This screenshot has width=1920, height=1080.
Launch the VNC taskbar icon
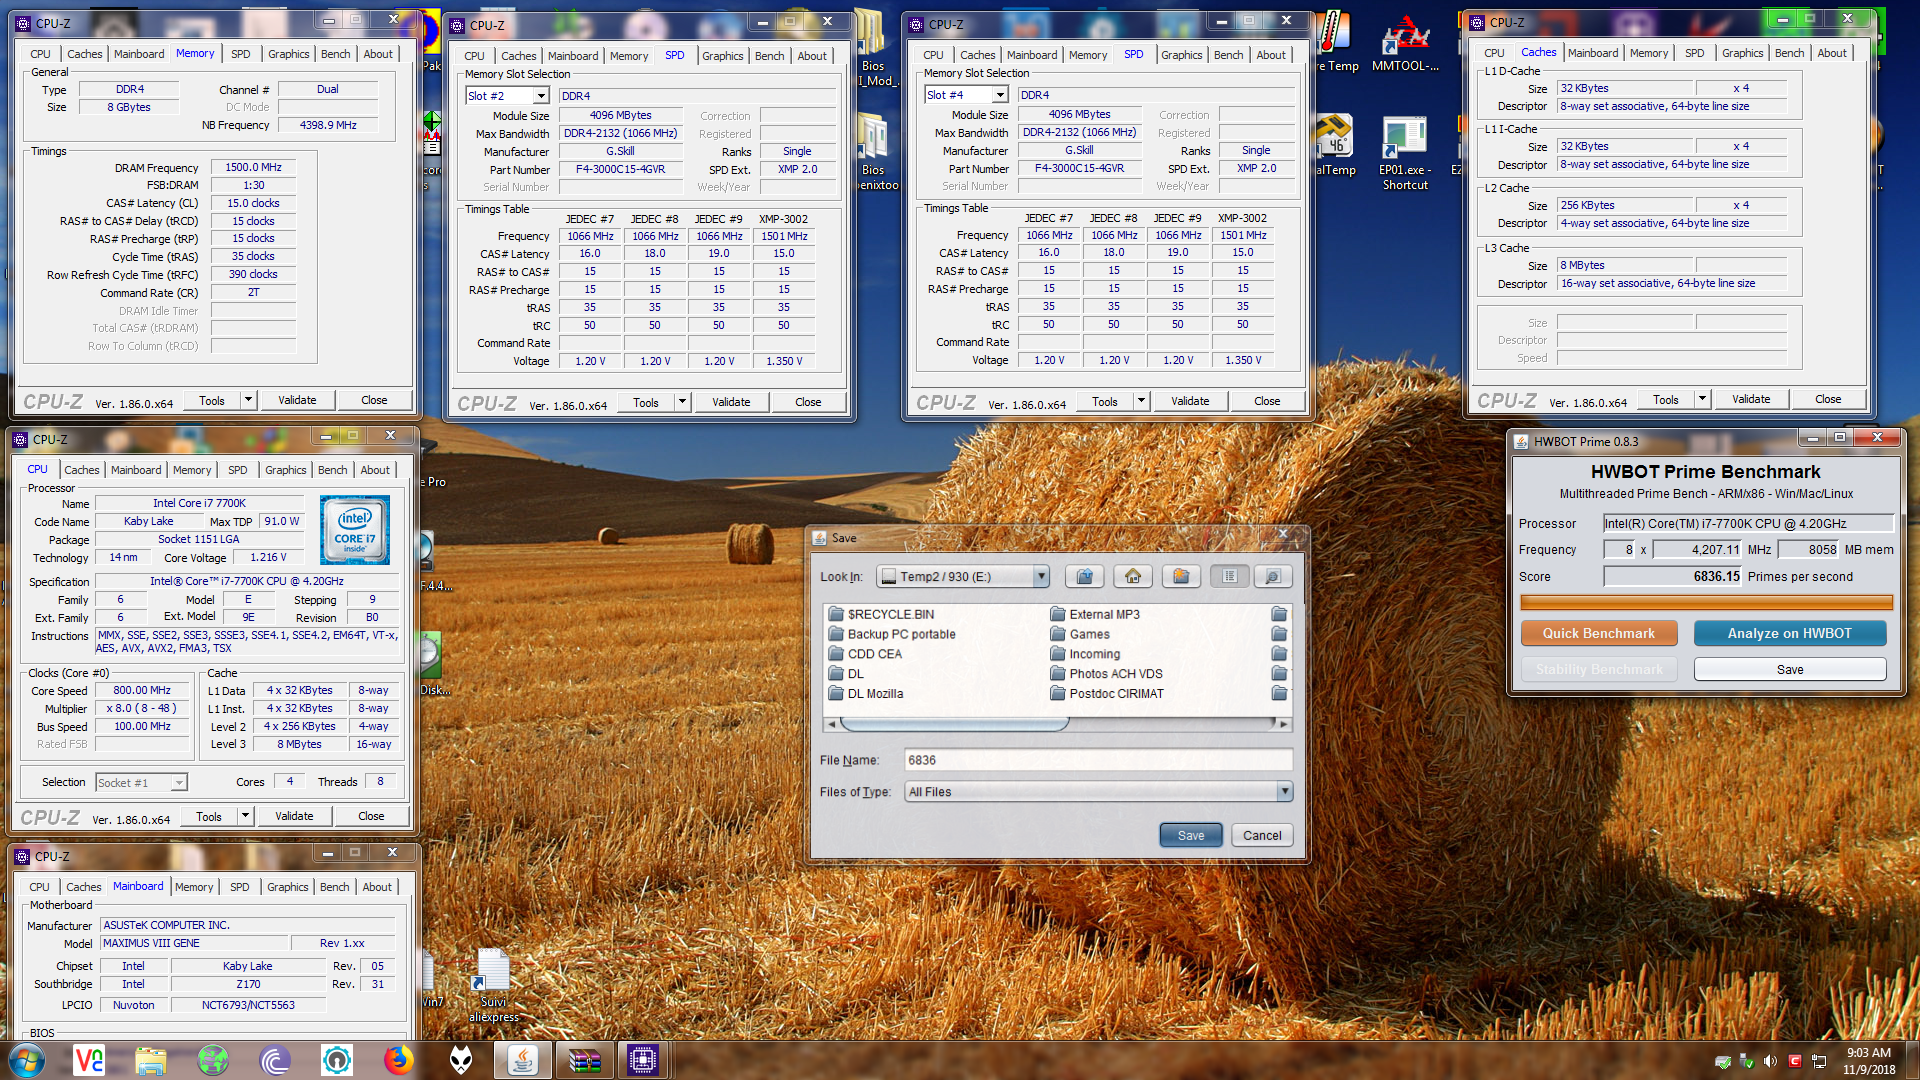coord(89,1060)
